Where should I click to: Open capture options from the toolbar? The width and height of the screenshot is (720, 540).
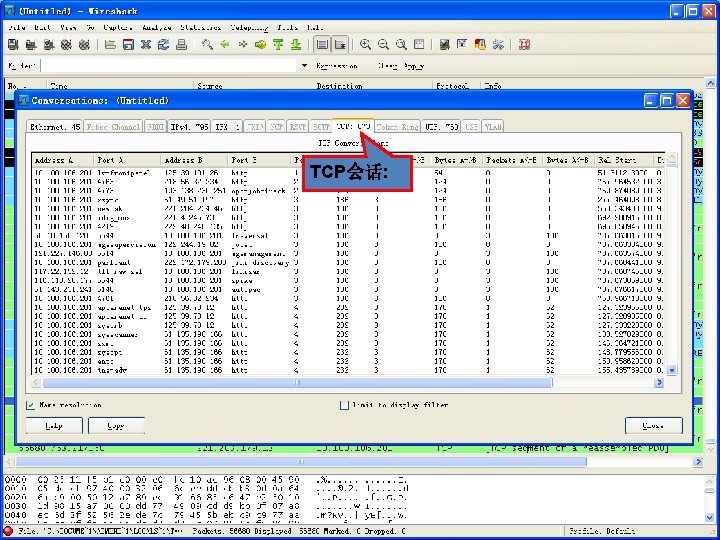[31, 45]
